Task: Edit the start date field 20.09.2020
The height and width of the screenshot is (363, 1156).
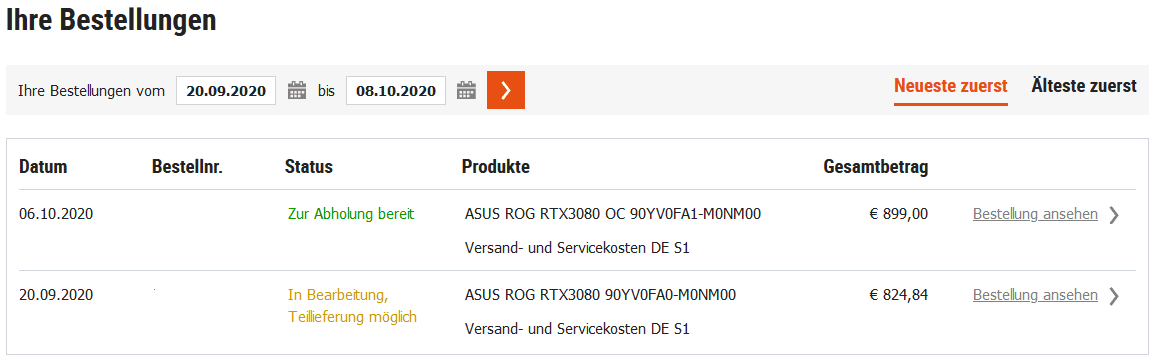Action: [x=226, y=91]
